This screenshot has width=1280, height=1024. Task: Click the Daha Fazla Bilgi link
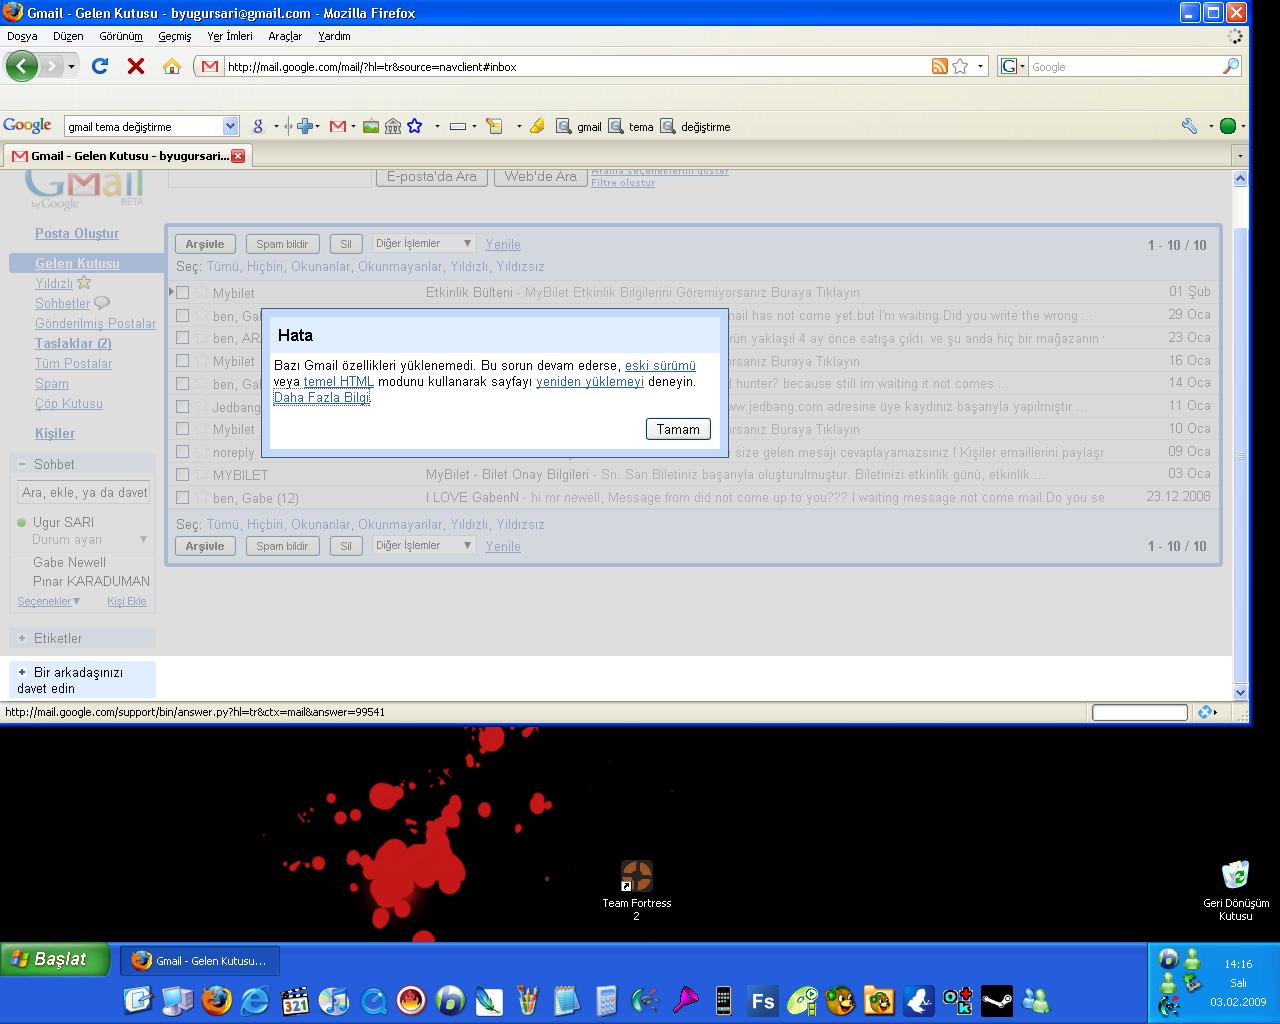tap(322, 398)
